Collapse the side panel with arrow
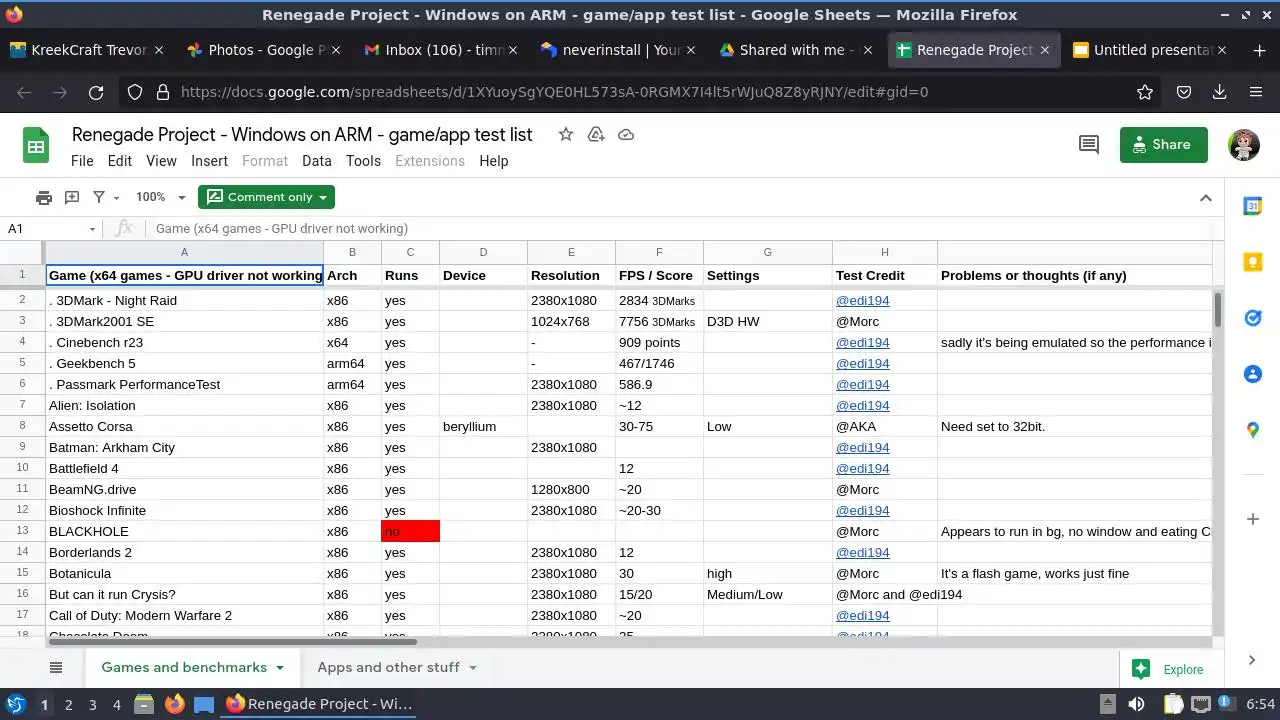Viewport: 1280px width, 720px height. pos(1252,660)
